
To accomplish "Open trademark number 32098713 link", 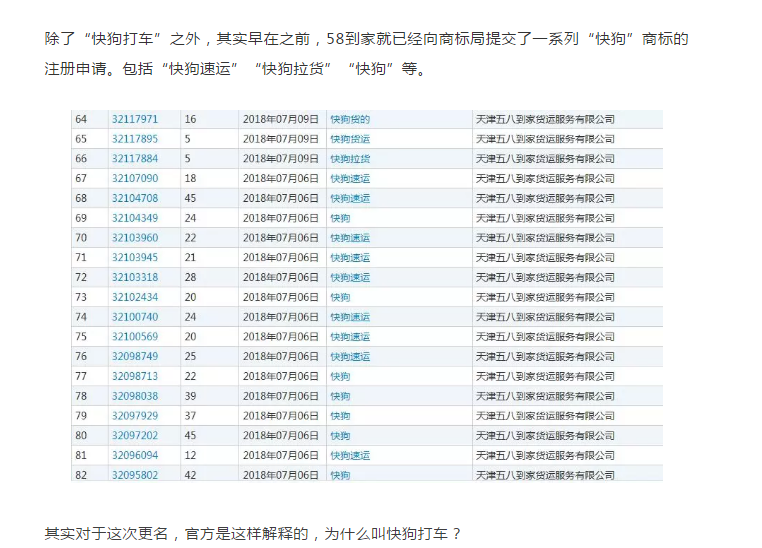I will click(x=135, y=376).
